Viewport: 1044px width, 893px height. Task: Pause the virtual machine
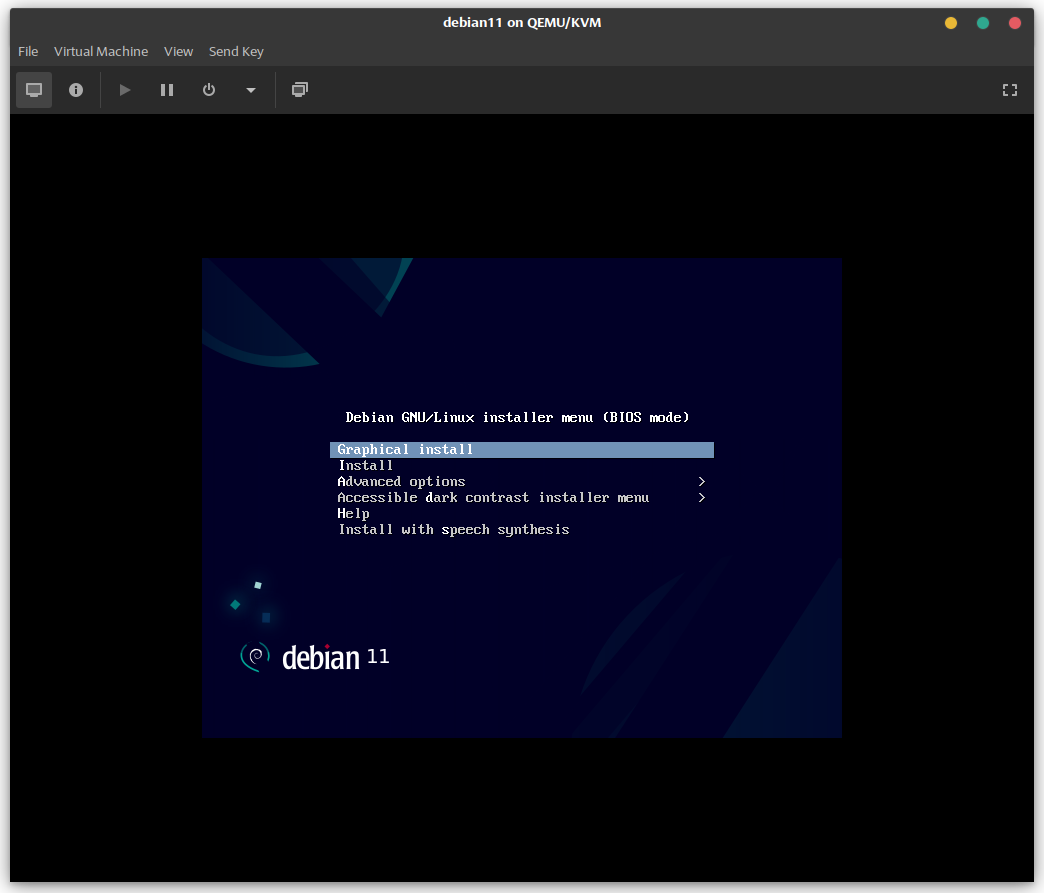[167, 90]
